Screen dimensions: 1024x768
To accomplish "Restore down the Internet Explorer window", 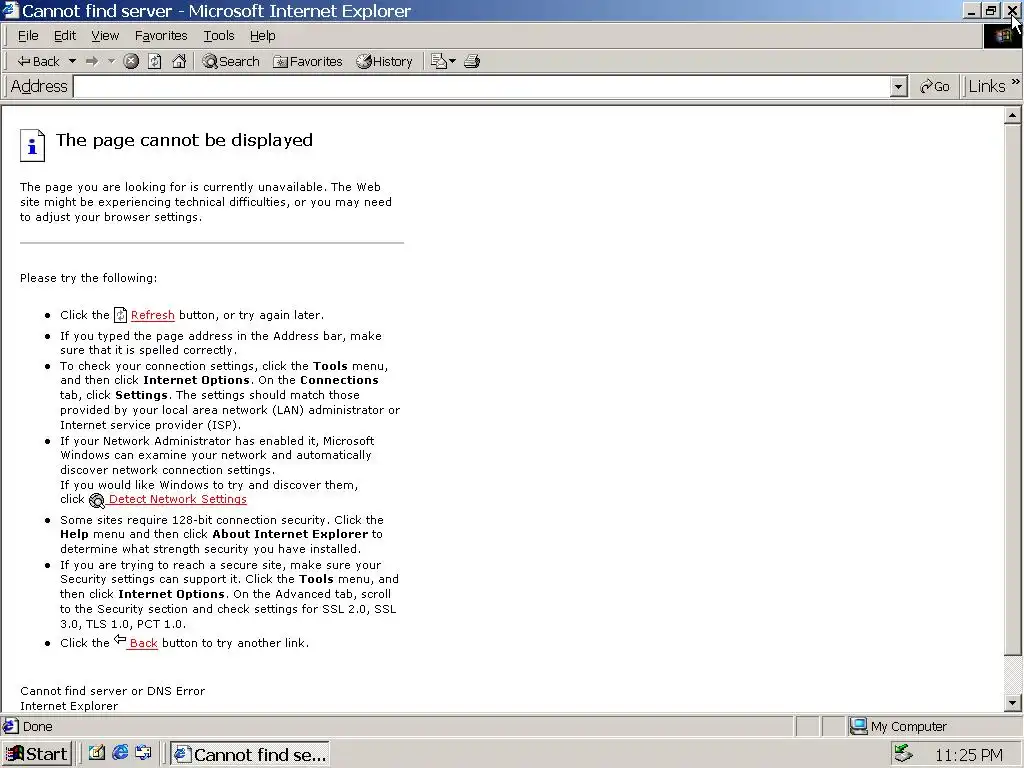I will coord(991,10).
